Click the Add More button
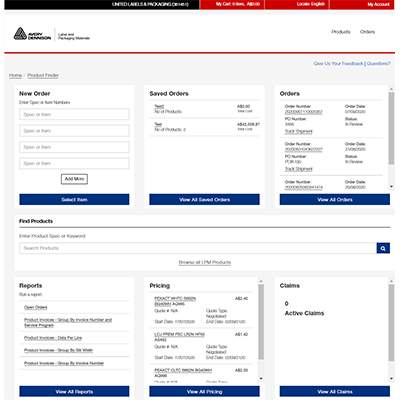Image resolution: width=400 pixels, height=400 pixels. [x=74, y=179]
